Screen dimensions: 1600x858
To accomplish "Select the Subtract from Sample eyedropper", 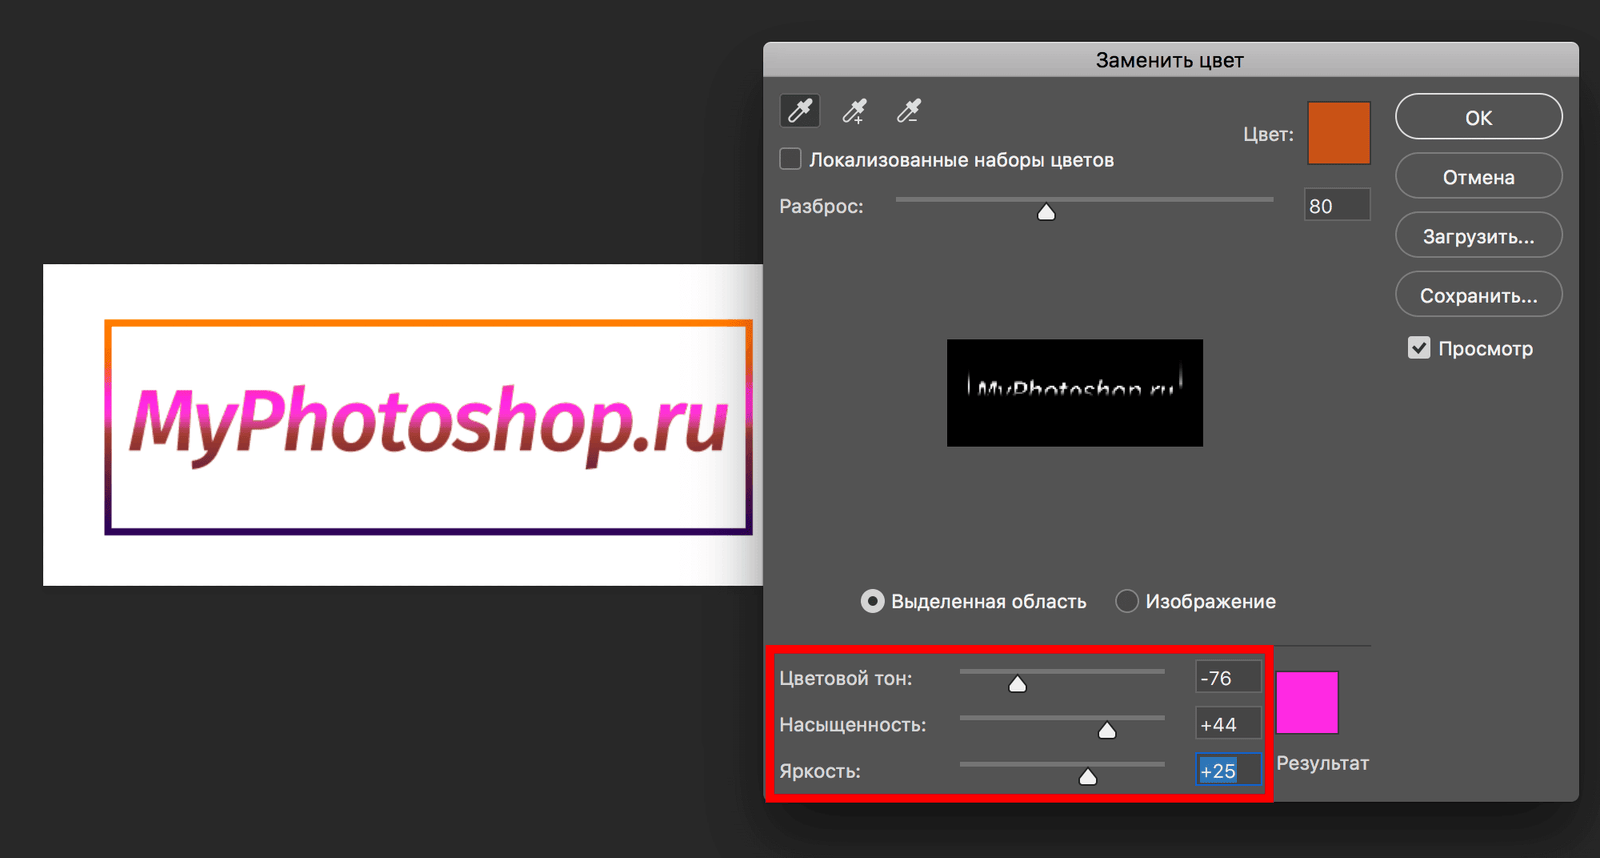I will point(908,110).
